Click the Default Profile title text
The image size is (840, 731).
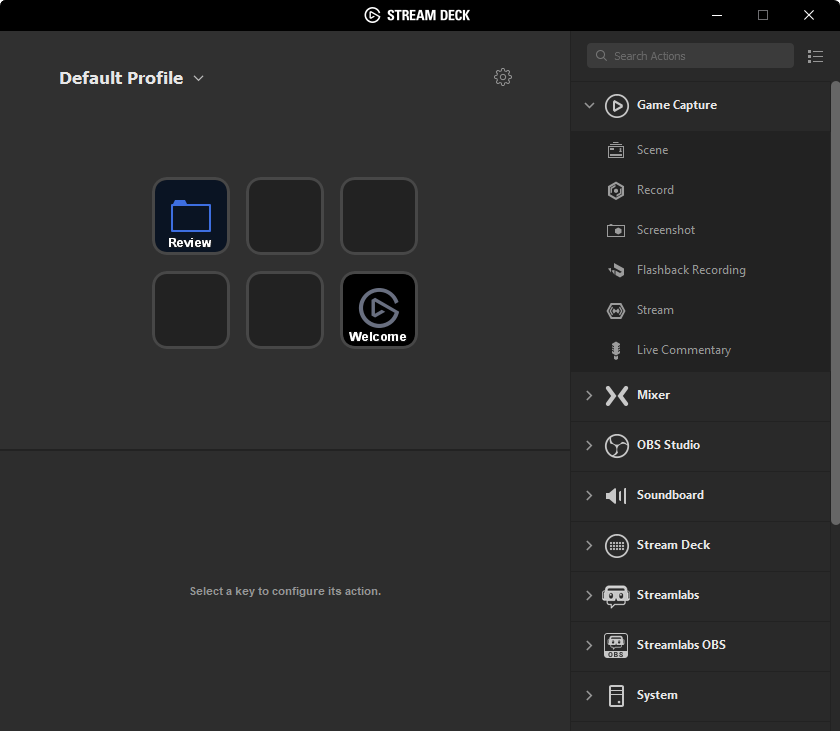(121, 78)
